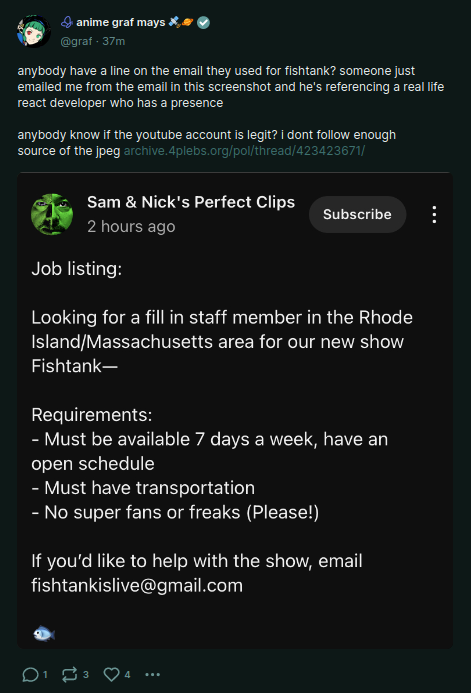Open the anime graf mays display name

[x=121, y=22]
